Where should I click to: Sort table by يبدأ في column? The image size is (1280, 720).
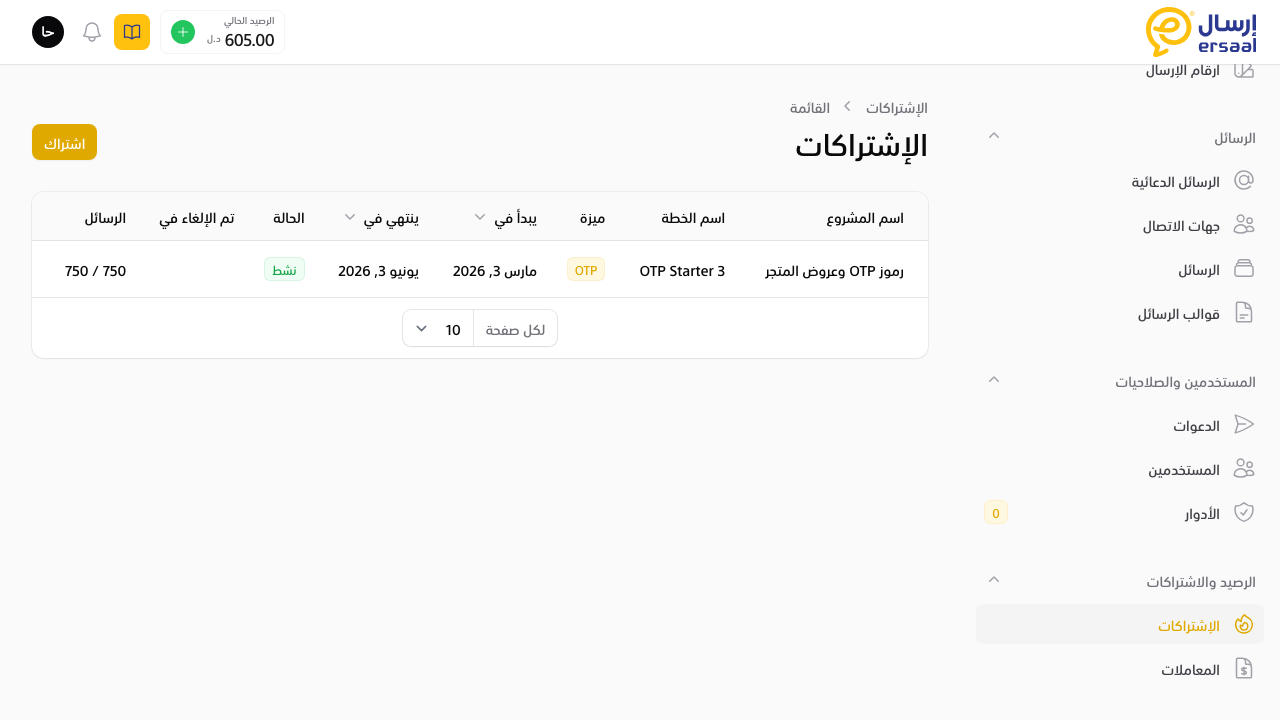click(x=480, y=217)
